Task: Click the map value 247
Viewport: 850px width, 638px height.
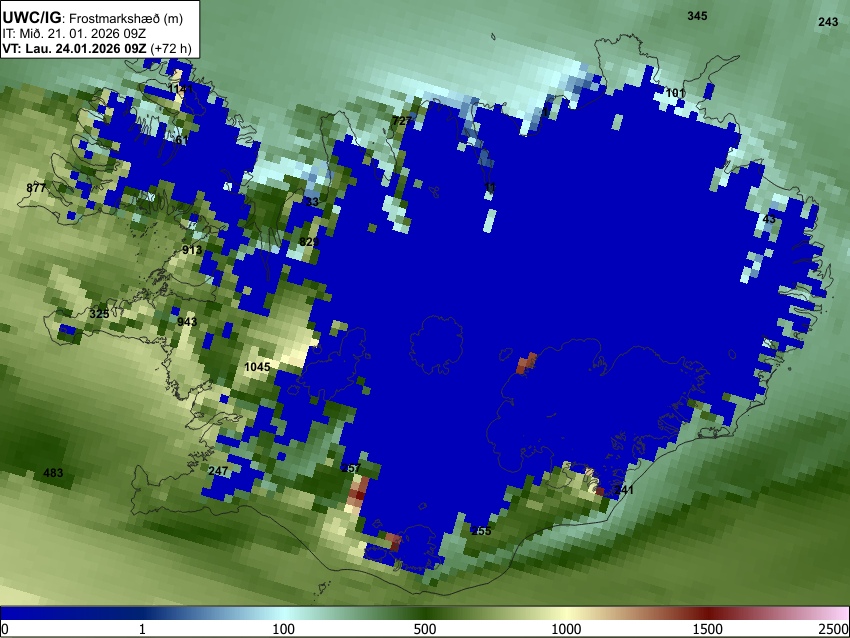Action: [218, 471]
